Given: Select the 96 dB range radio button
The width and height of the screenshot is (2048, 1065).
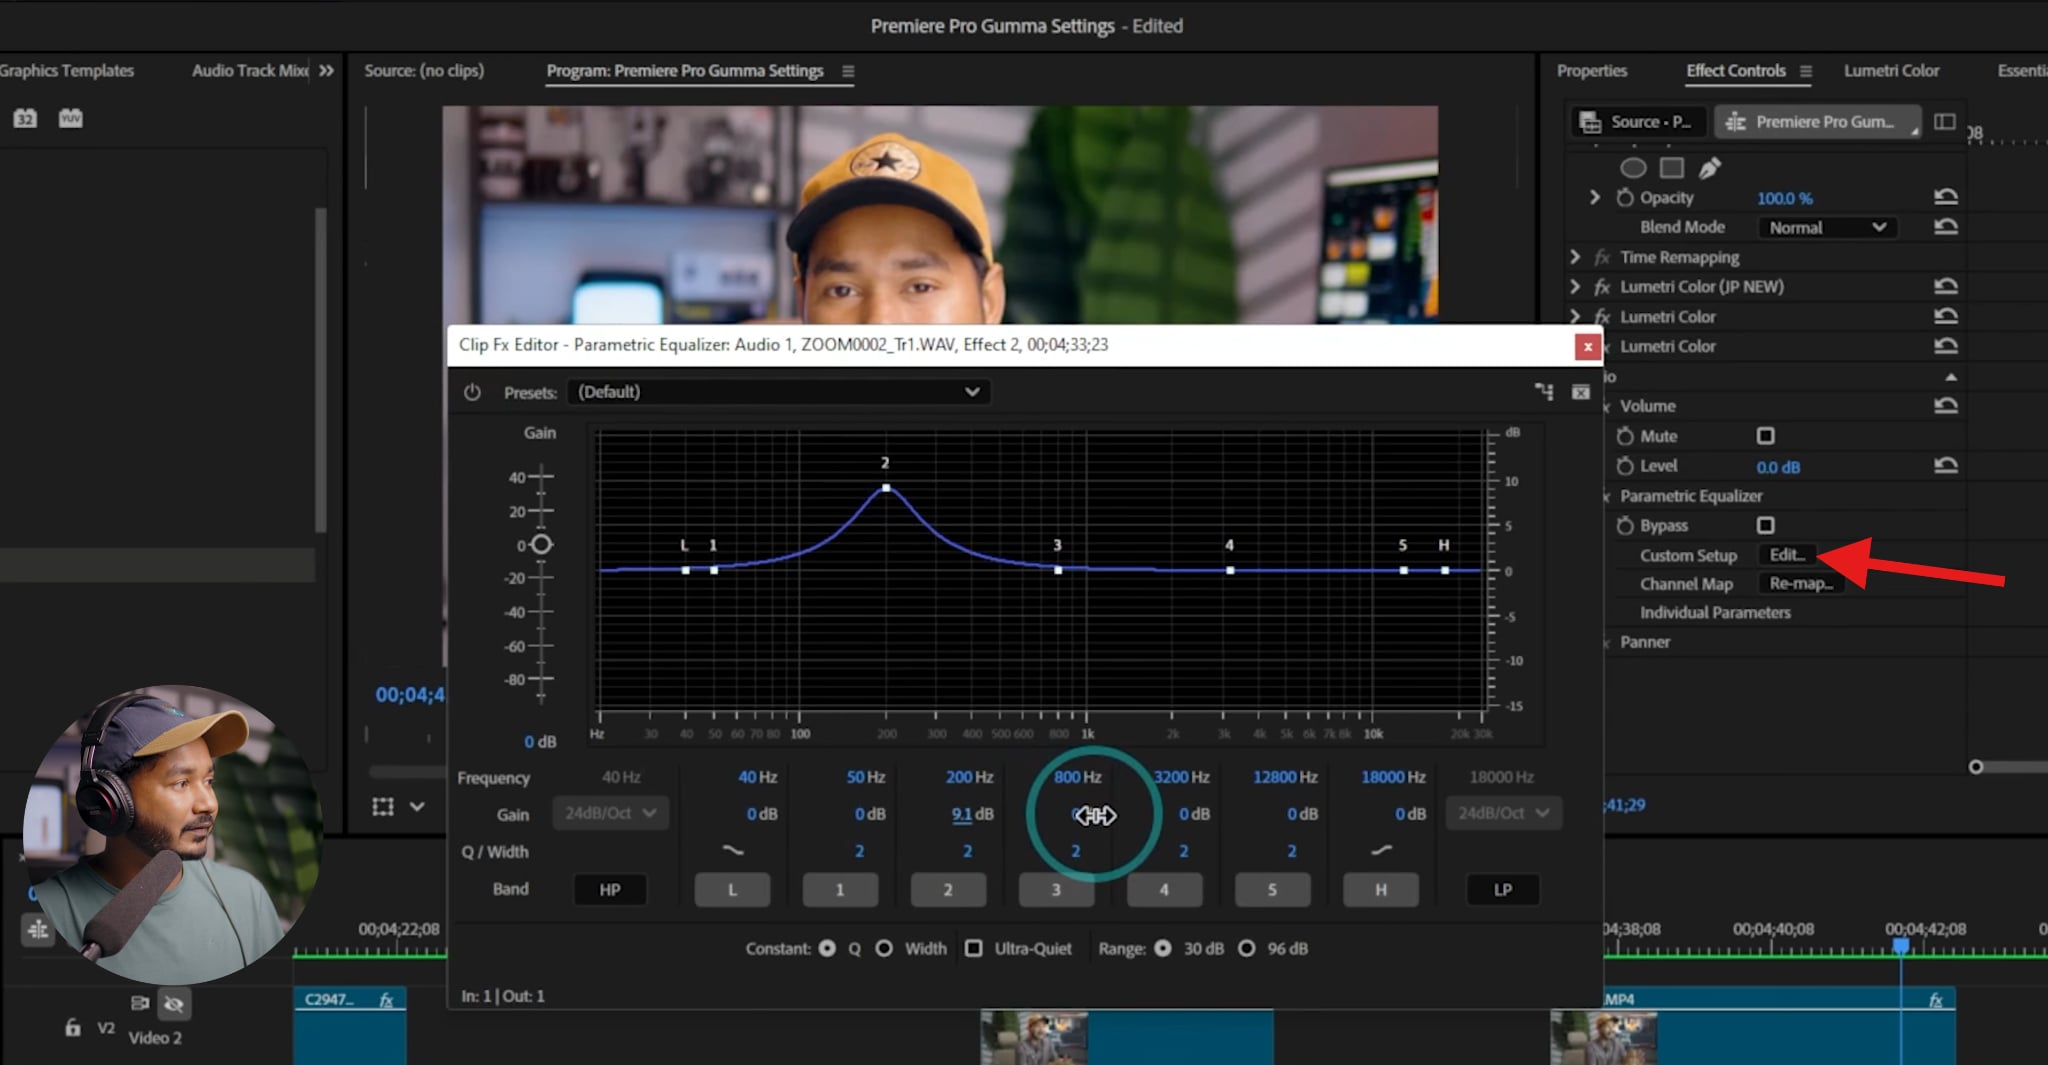Looking at the screenshot, I should (1247, 948).
